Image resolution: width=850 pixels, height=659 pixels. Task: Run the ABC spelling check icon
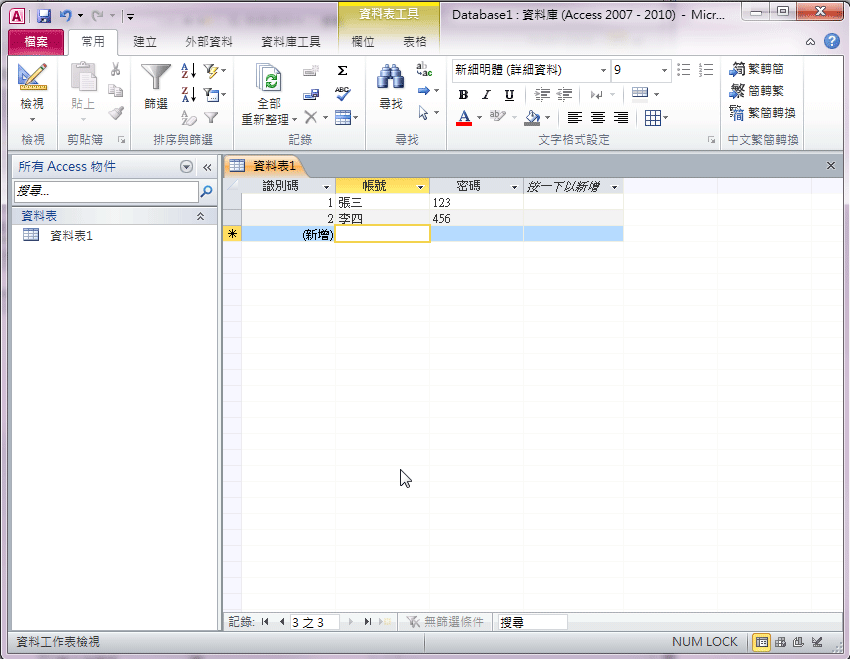point(342,95)
